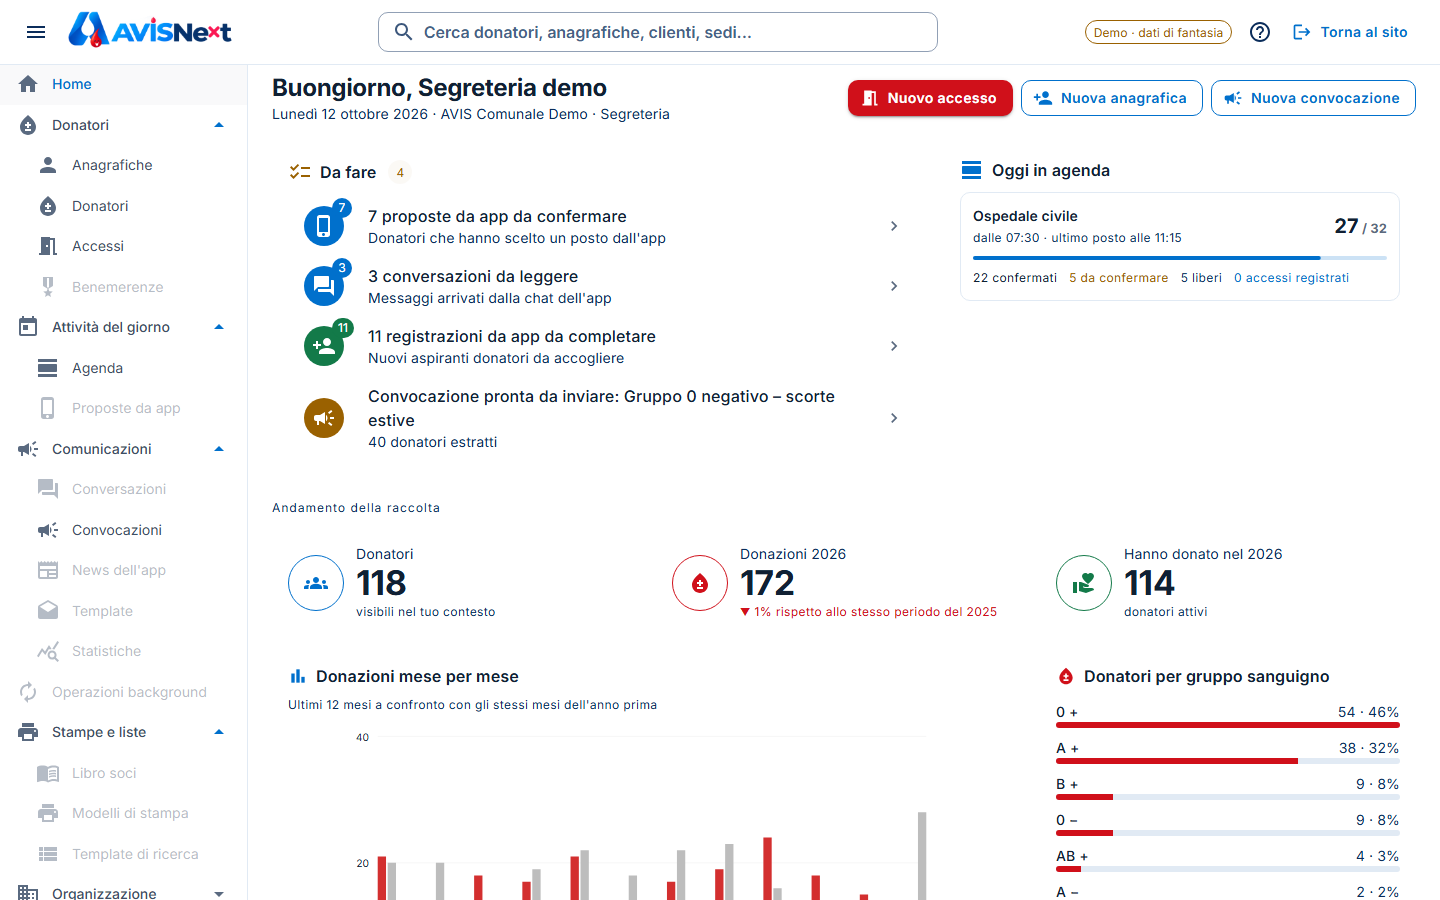Image resolution: width=1440 pixels, height=900 pixels.
Task: Click the AvisNext logo
Action: tap(150, 31)
